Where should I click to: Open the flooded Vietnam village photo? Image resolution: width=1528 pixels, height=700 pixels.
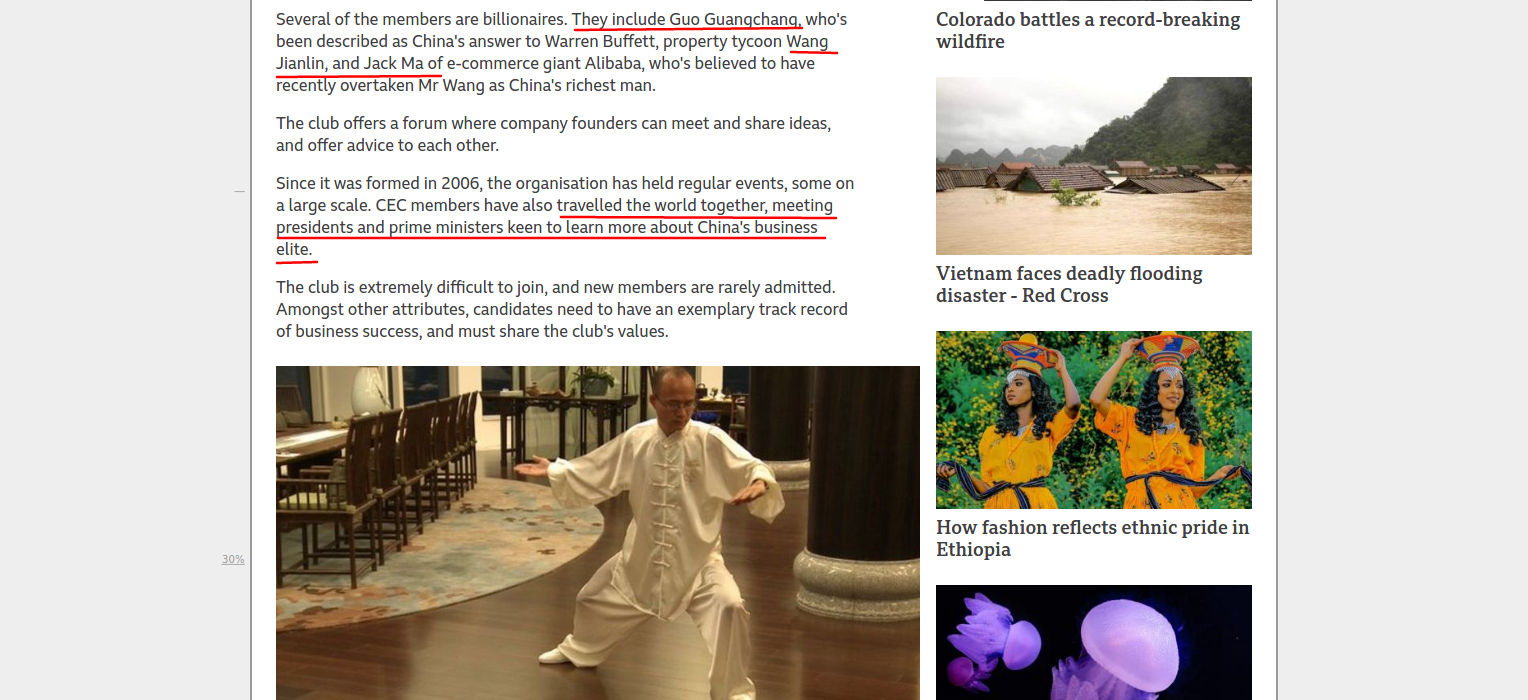[x=1094, y=166]
